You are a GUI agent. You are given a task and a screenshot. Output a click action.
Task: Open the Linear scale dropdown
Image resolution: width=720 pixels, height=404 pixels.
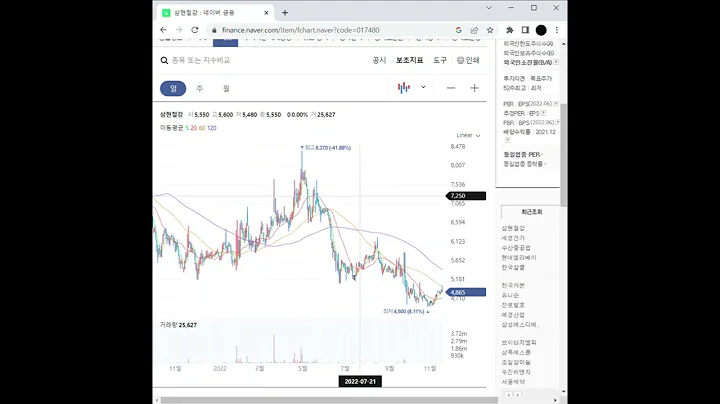click(x=468, y=135)
